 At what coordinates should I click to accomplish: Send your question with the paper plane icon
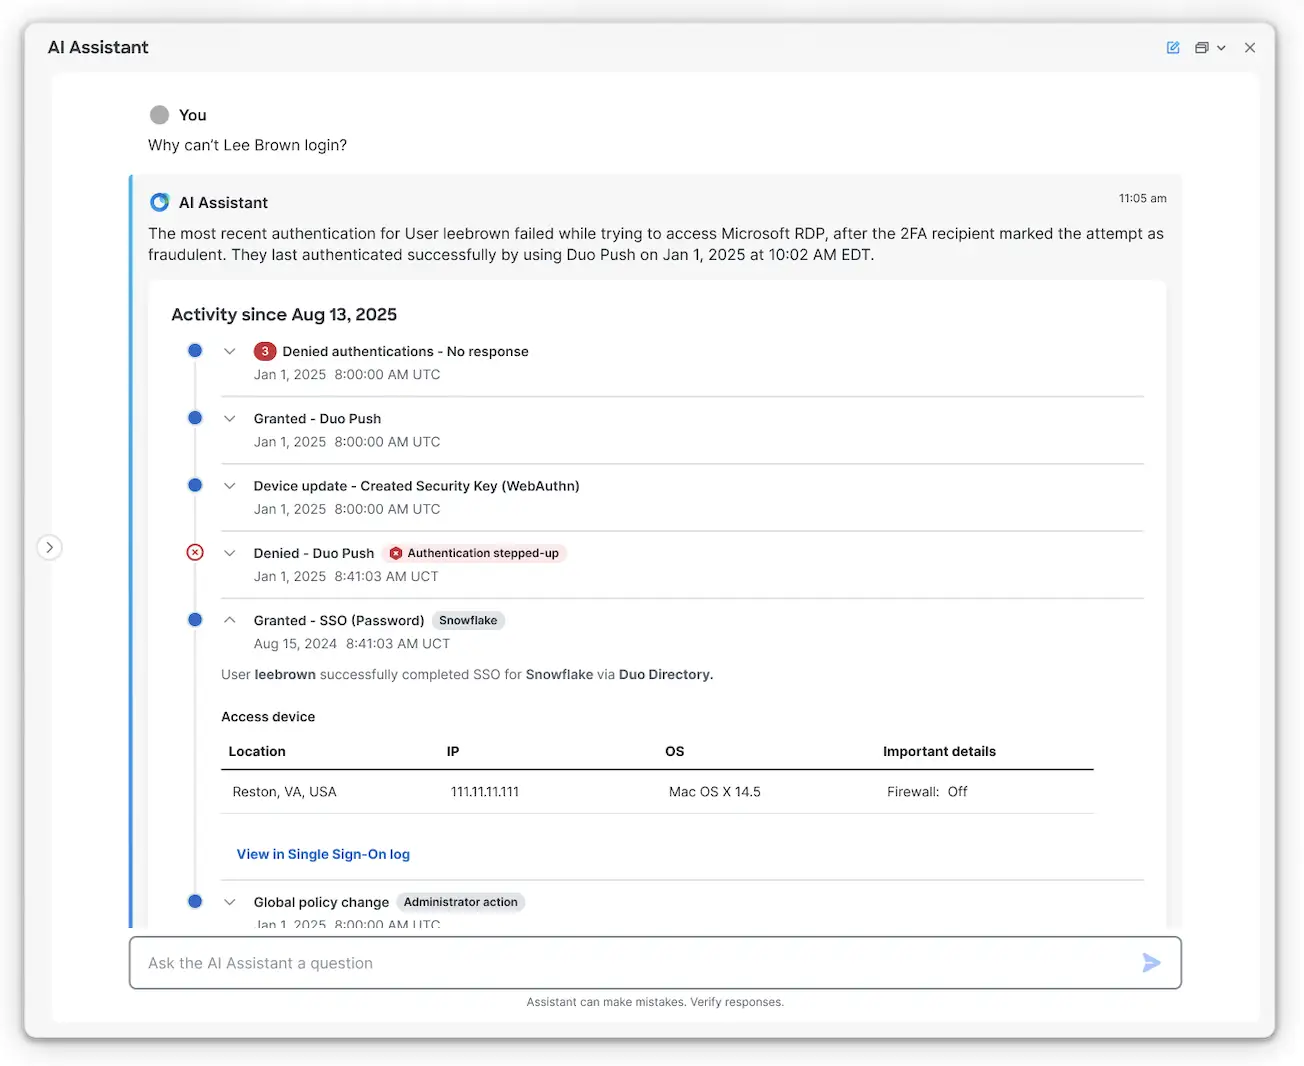point(1151,963)
